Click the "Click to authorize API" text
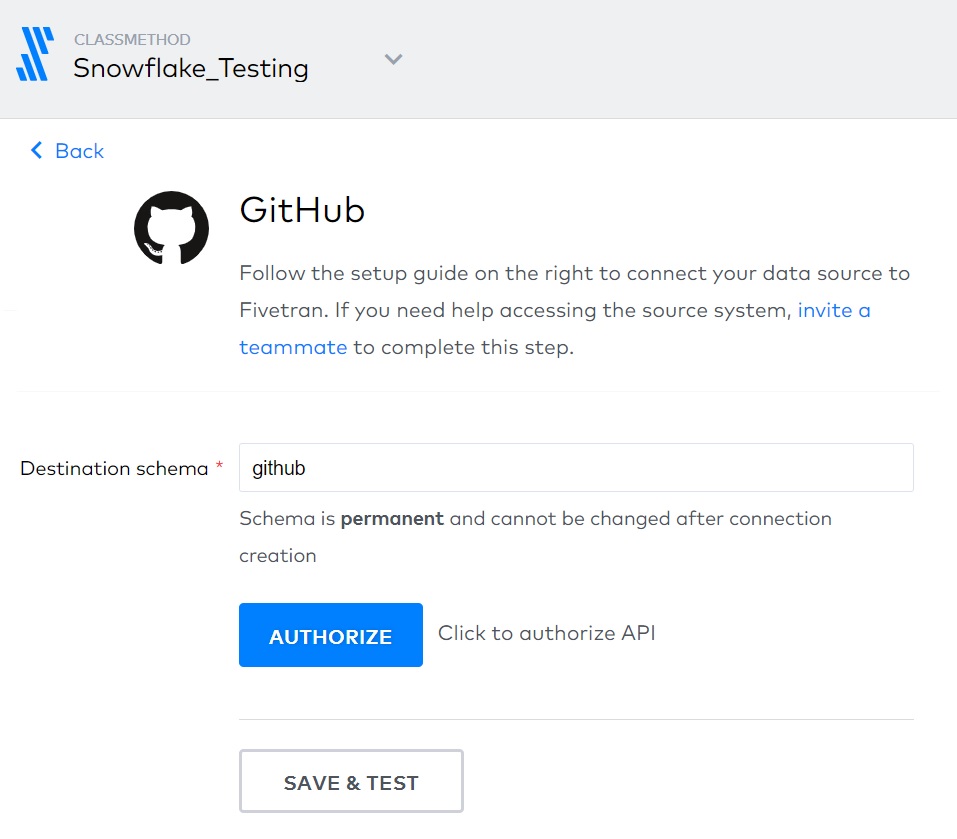 (547, 633)
